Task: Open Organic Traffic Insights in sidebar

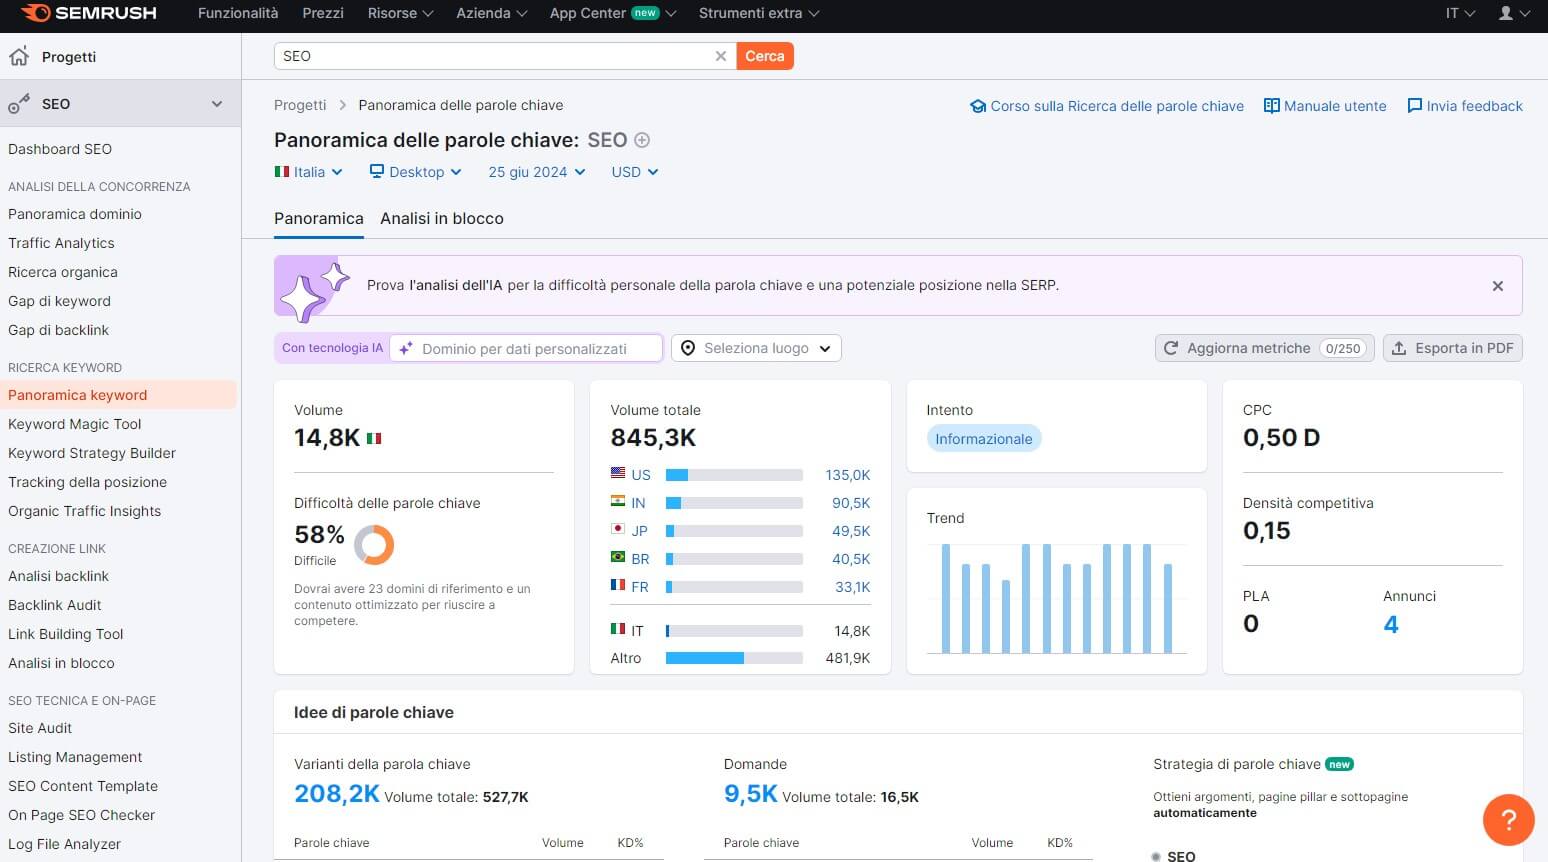Action: point(85,511)
